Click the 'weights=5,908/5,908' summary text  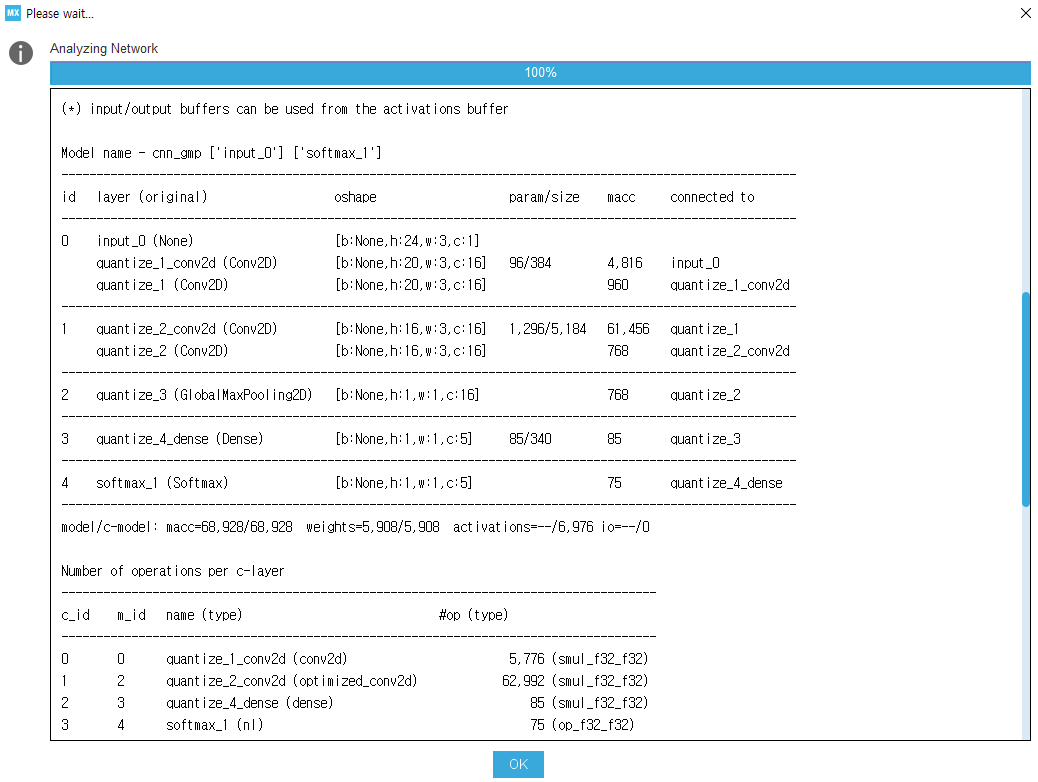[373, 527]
